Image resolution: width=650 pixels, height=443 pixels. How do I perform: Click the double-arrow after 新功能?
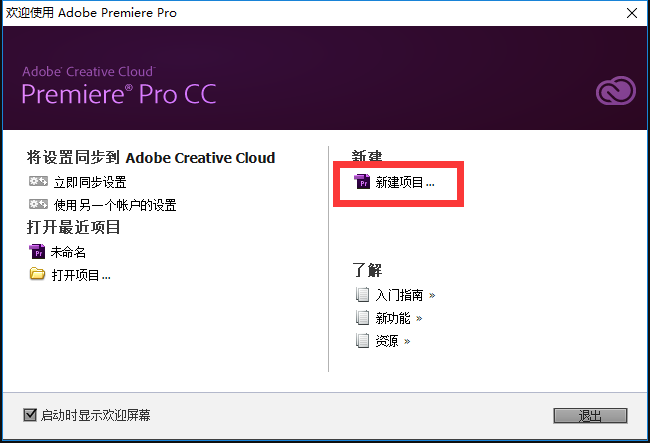click(419, 318)
